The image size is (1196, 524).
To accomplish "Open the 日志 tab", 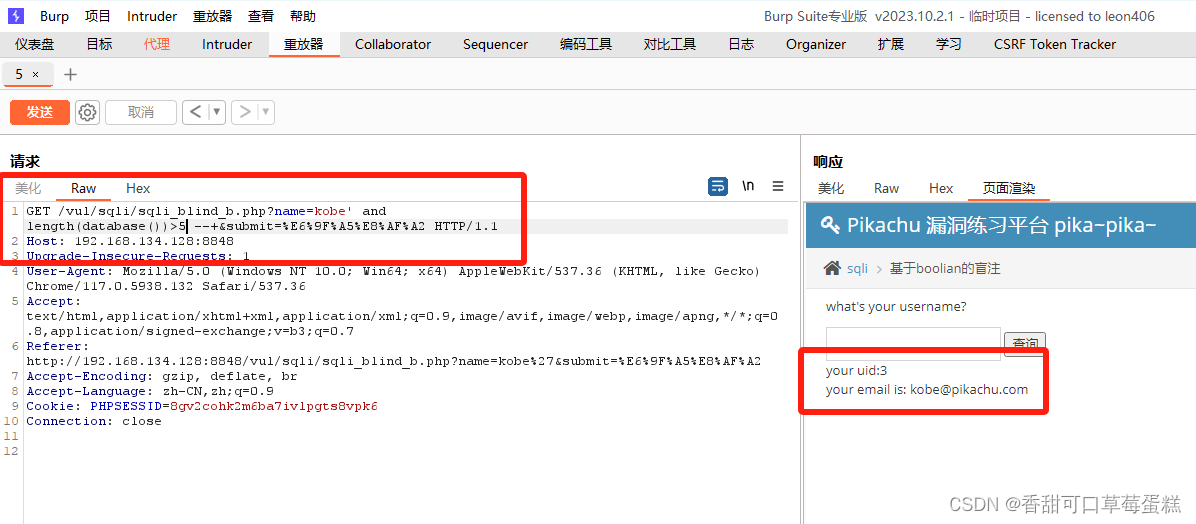I will coord(741,44).
